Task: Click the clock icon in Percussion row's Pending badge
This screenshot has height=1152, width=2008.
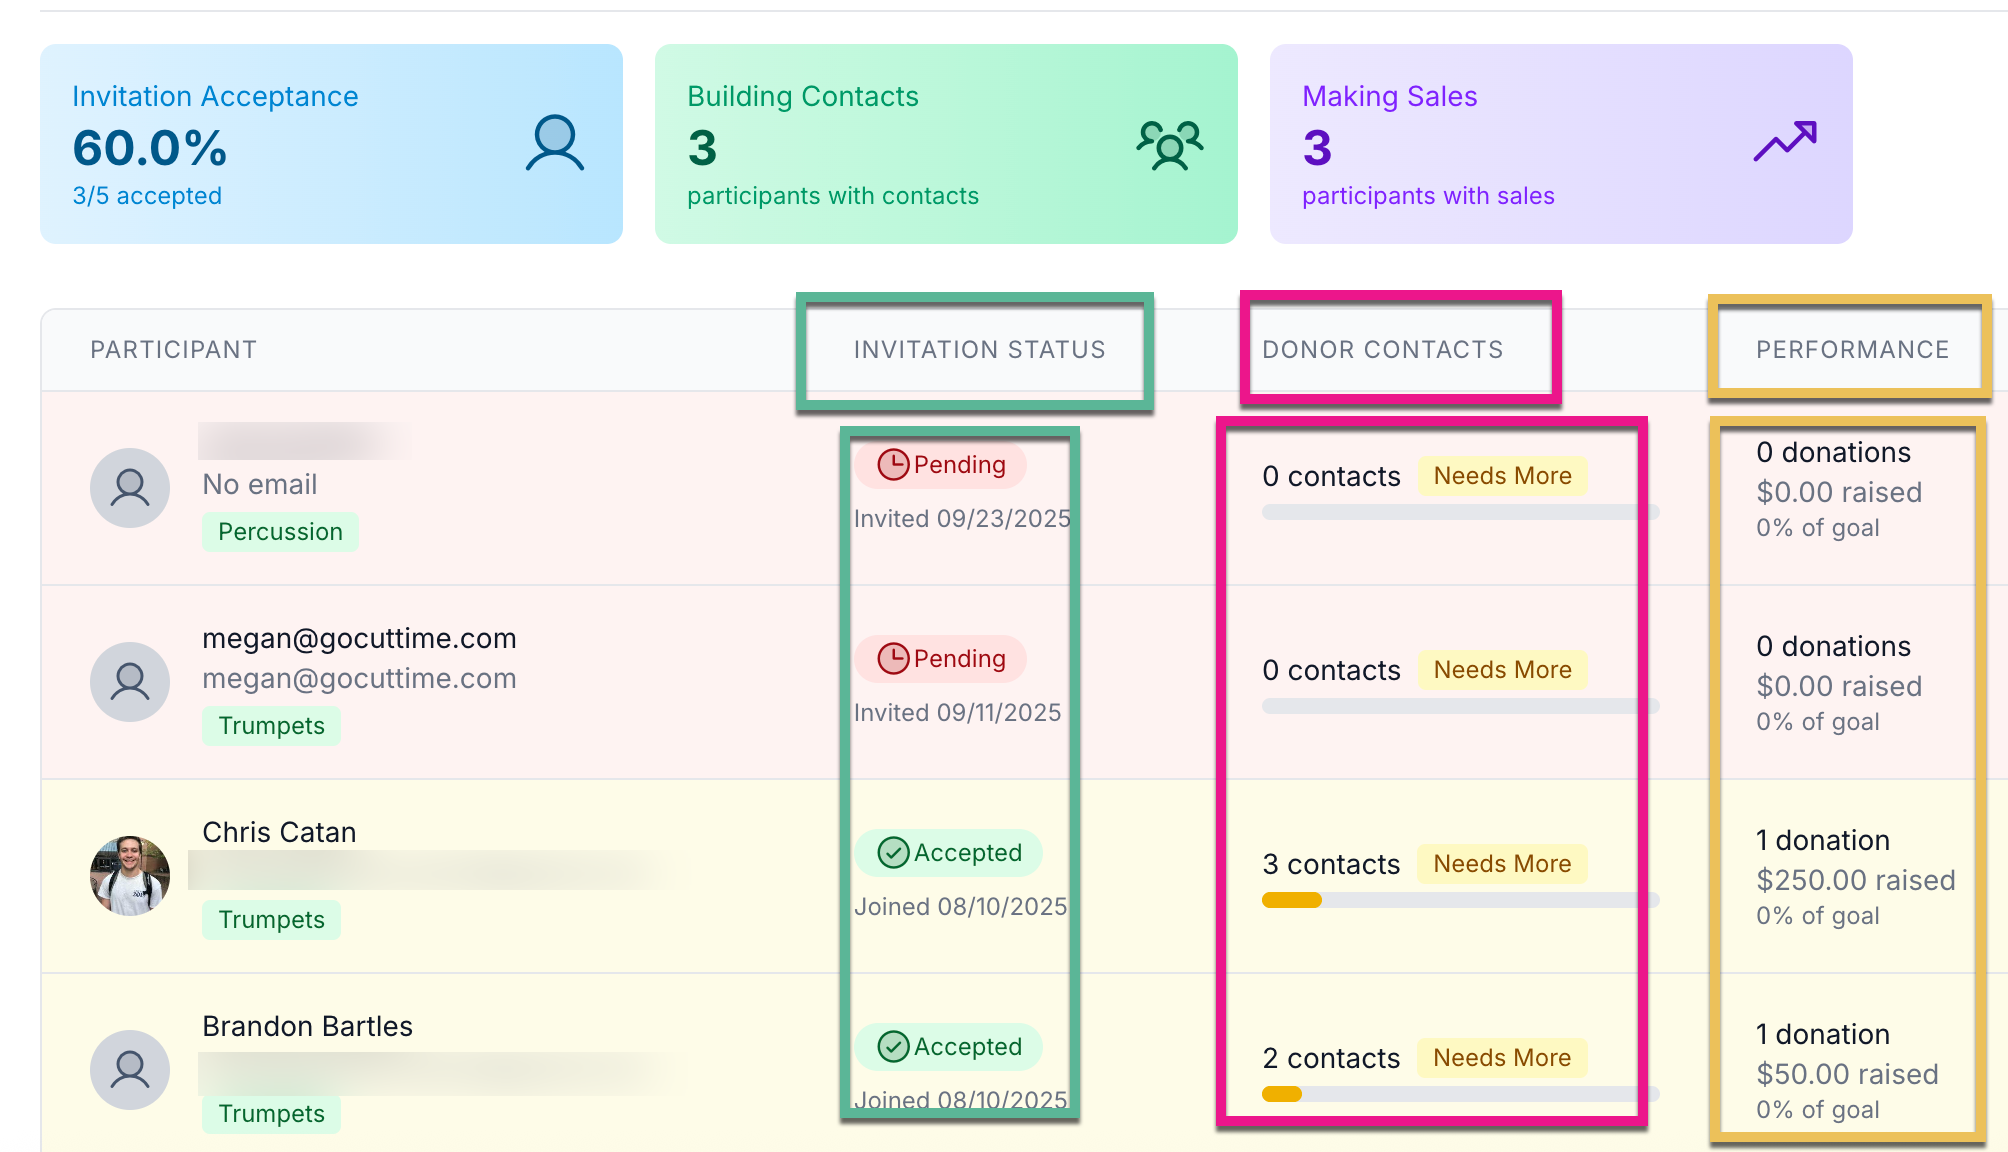Action: coord(892,465)
